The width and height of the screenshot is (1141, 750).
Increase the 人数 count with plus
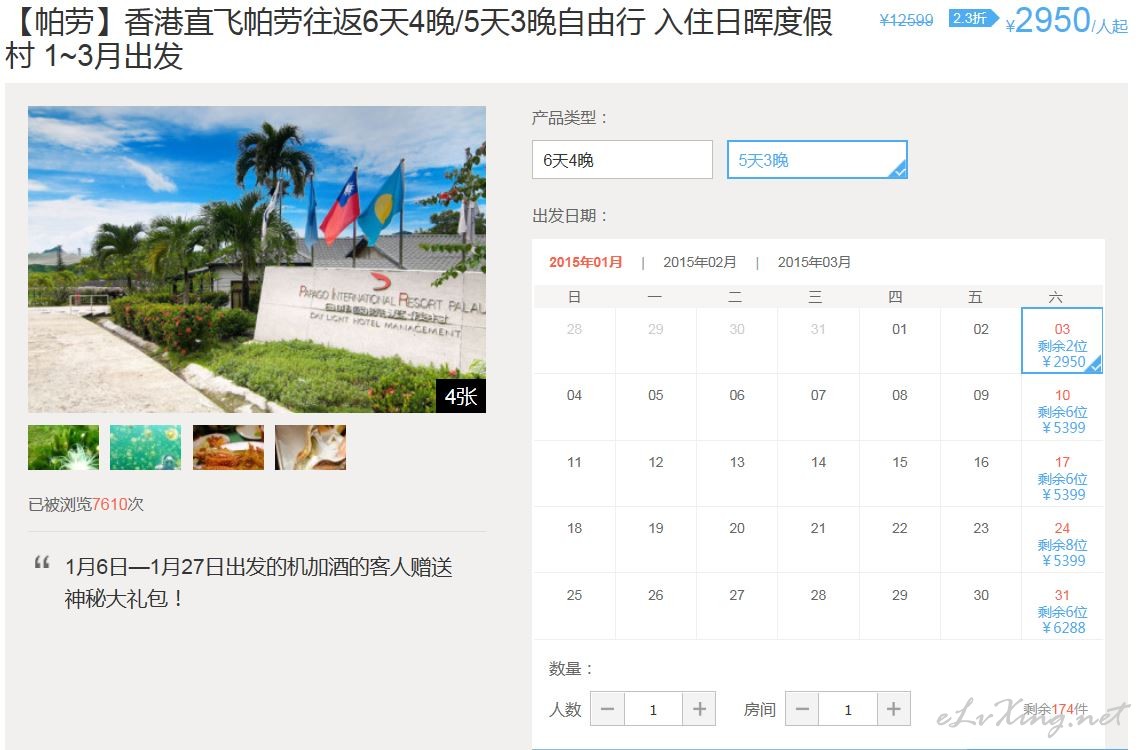(x=699, y=709)
